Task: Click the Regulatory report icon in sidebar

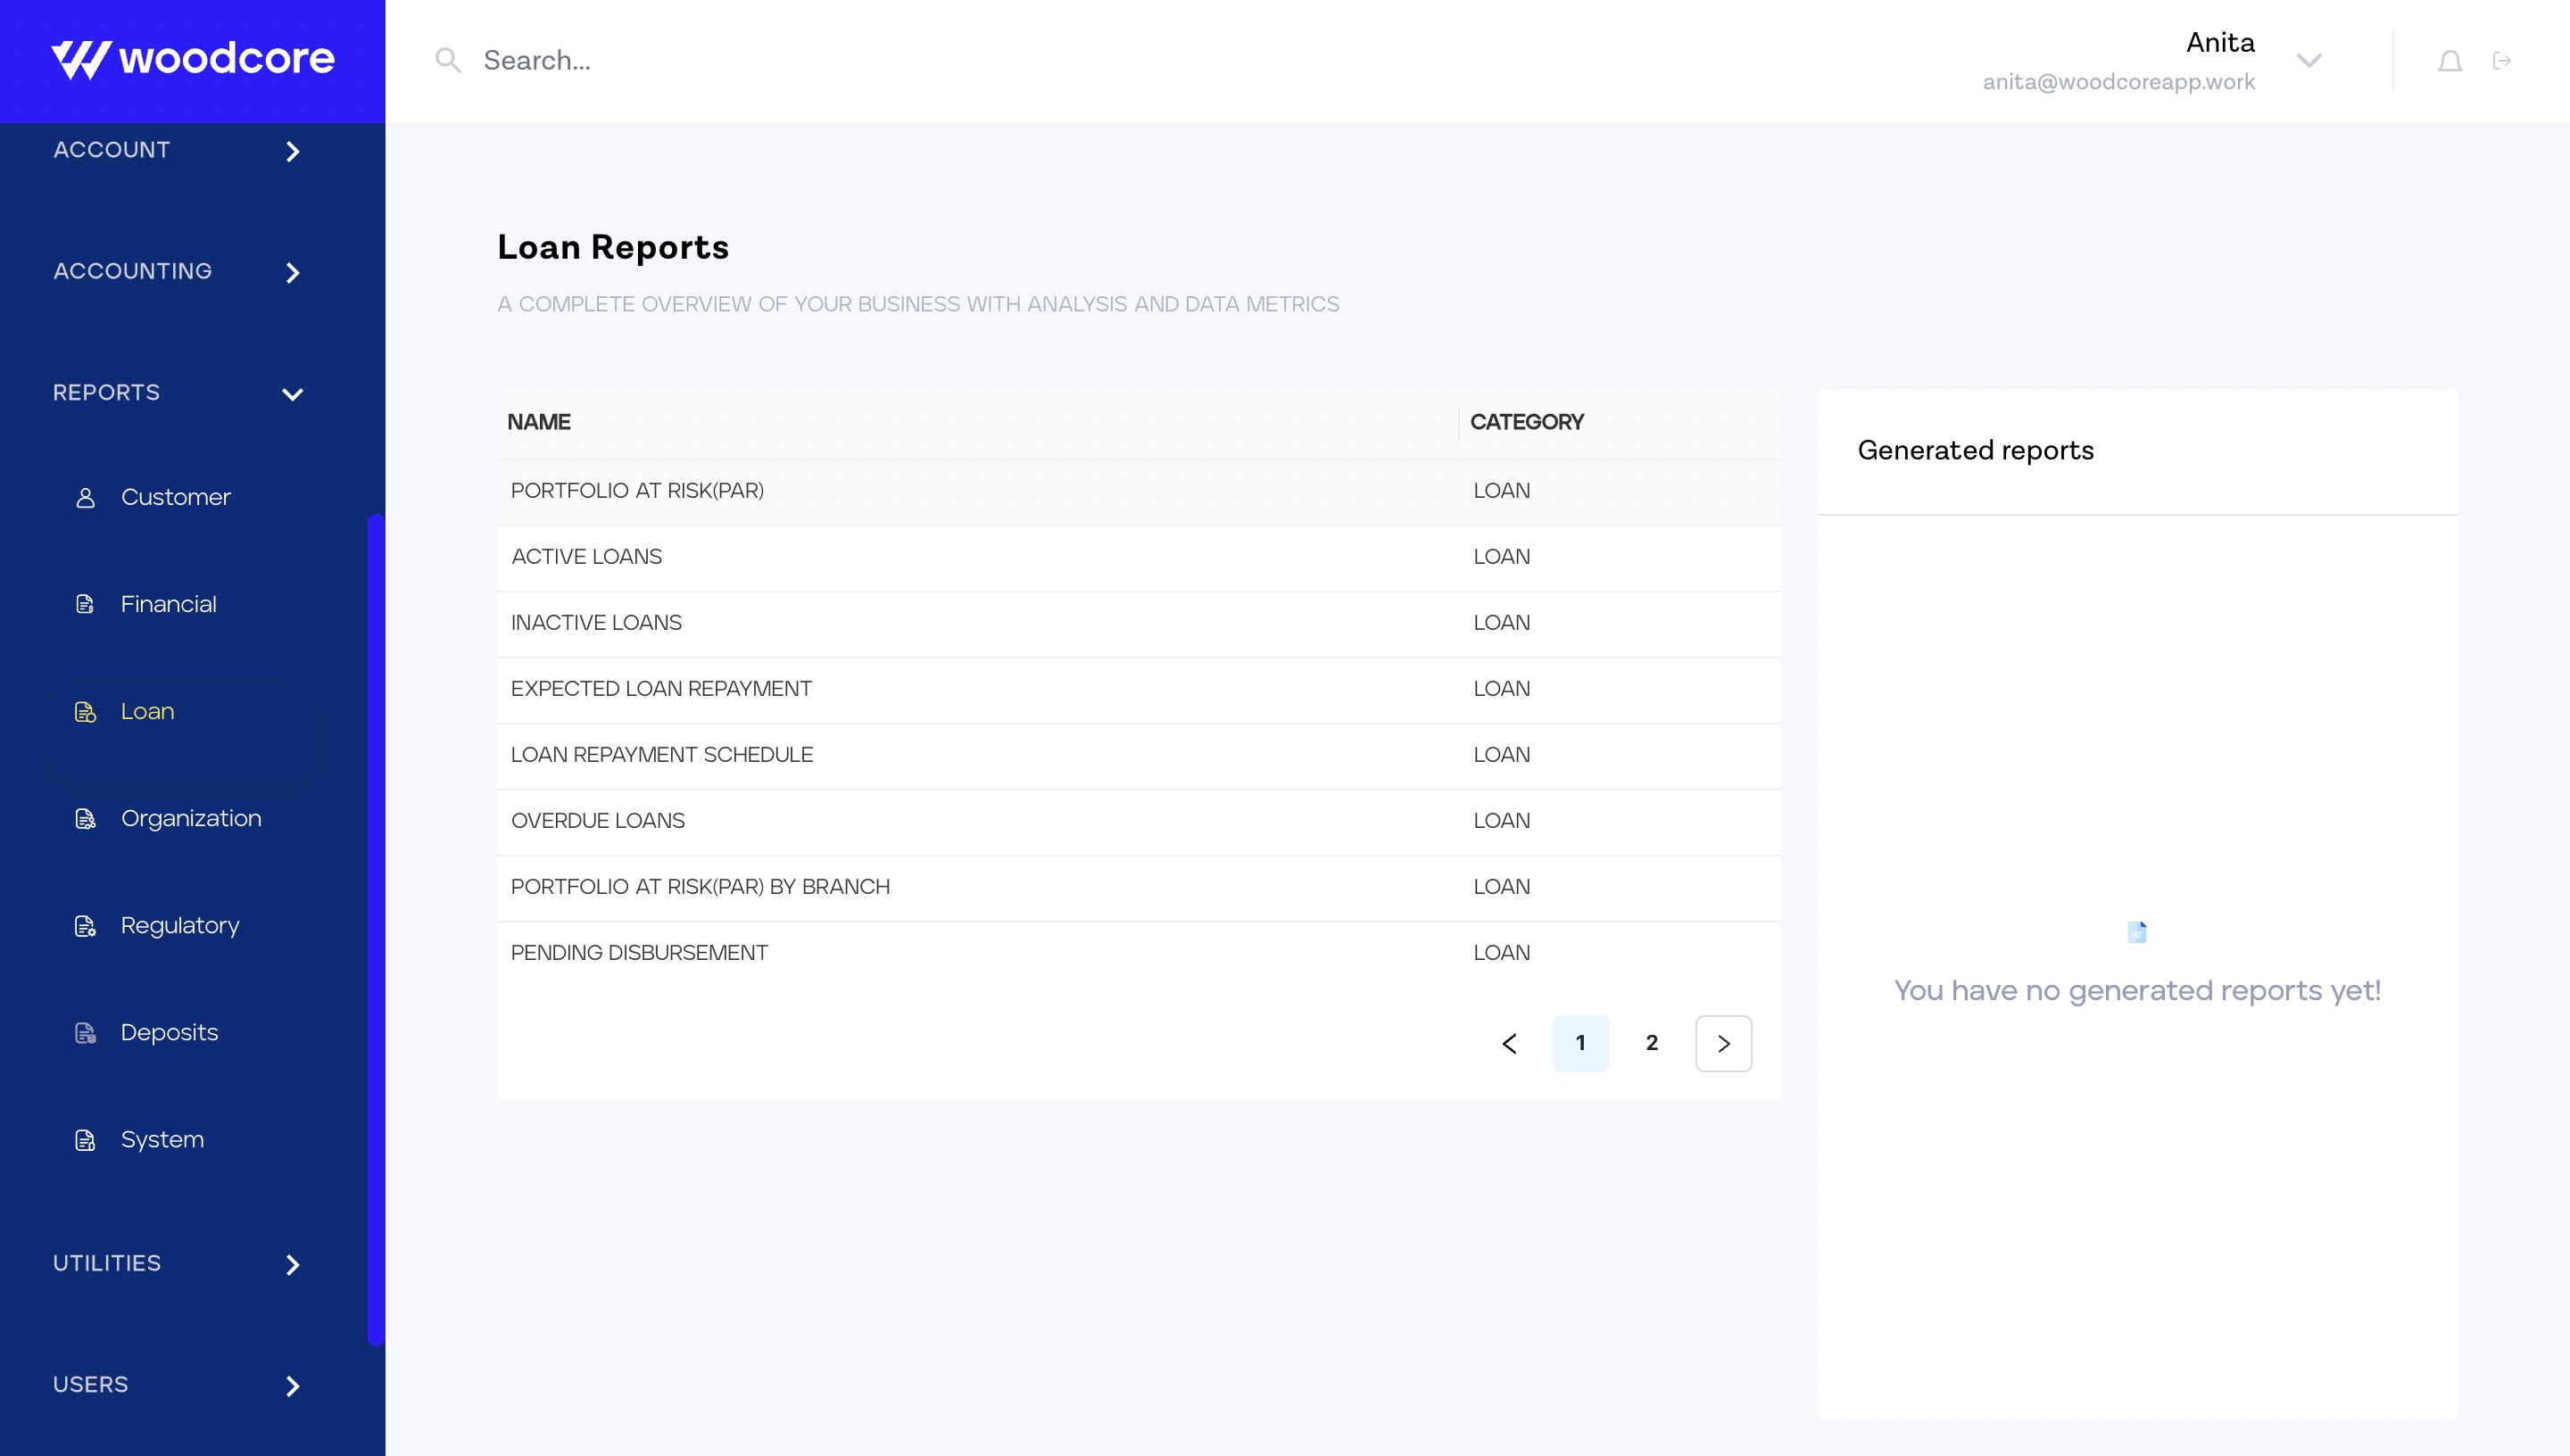Action: point(85,926)
